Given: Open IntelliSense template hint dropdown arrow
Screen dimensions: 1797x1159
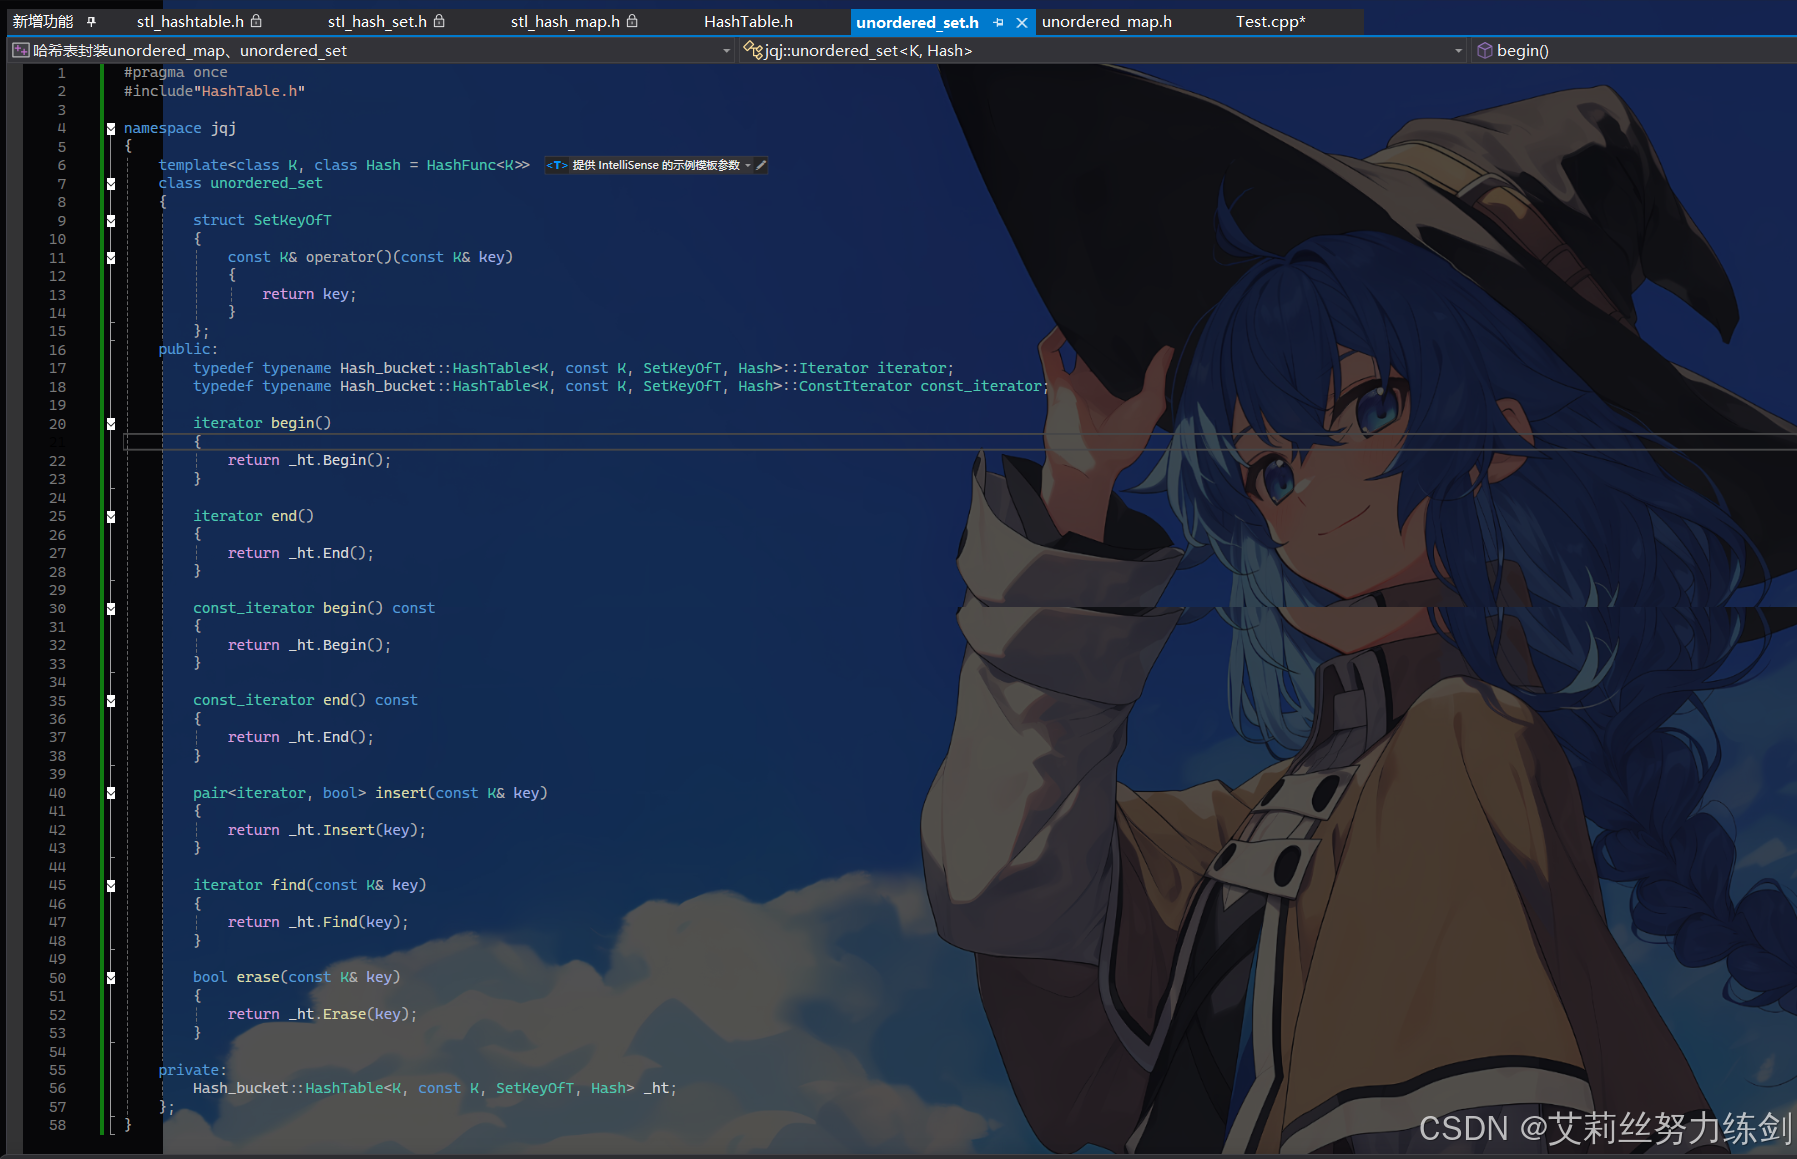Looking at the screenshot, I should [748, 165].
